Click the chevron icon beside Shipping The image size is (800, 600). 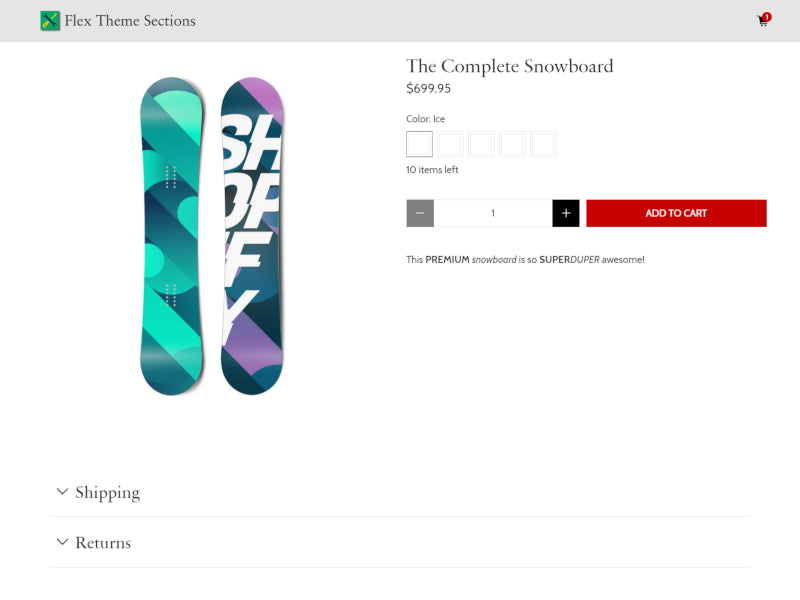62,492
